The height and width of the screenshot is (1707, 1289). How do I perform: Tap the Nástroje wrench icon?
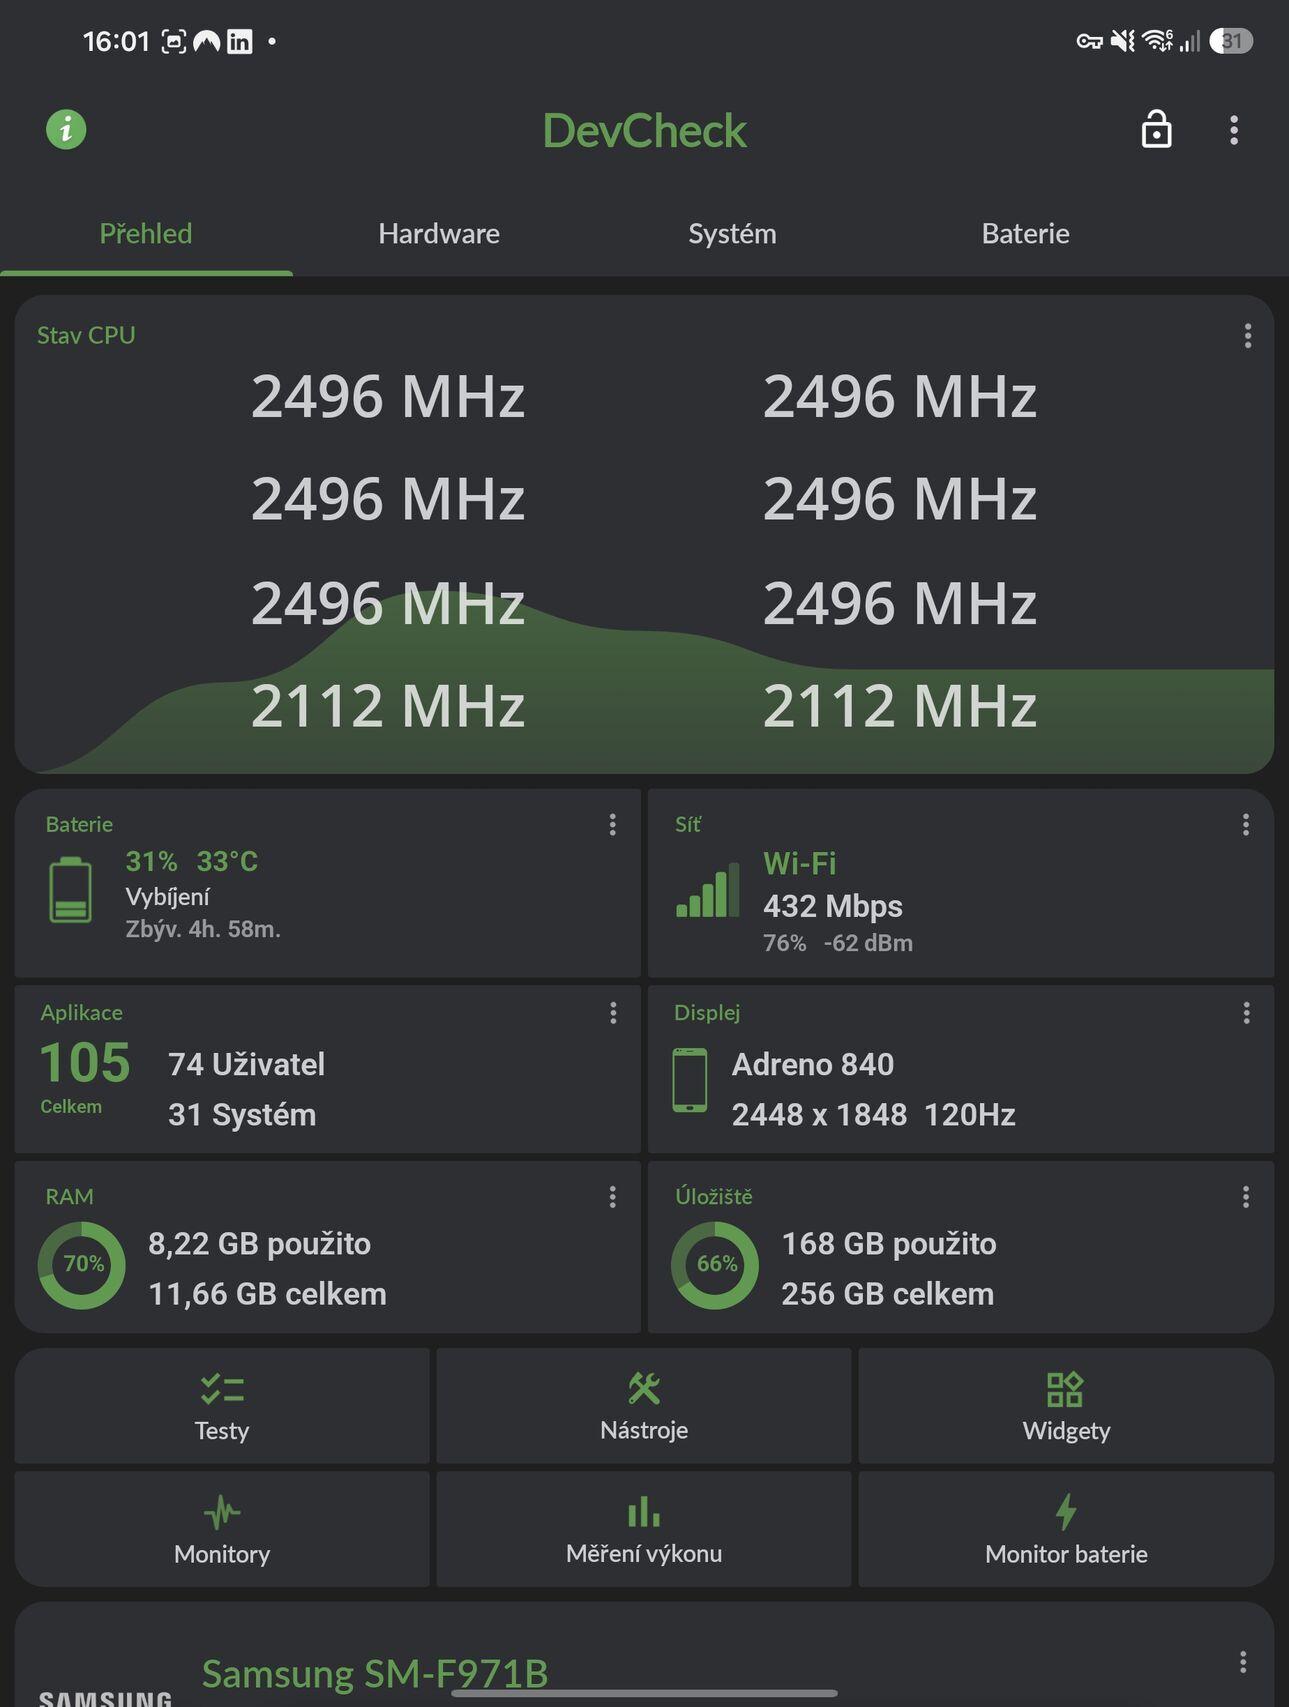click(x=644, y=1388)
